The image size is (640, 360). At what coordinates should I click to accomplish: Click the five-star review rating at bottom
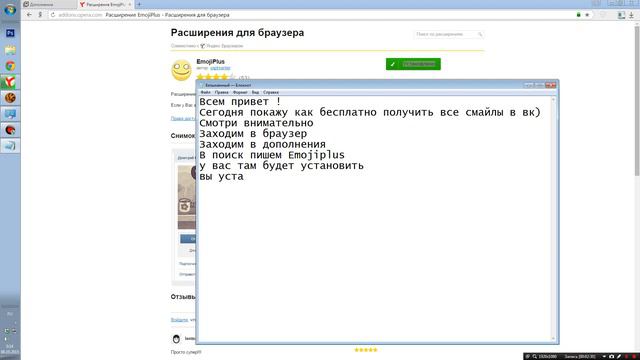pos(366,350)
